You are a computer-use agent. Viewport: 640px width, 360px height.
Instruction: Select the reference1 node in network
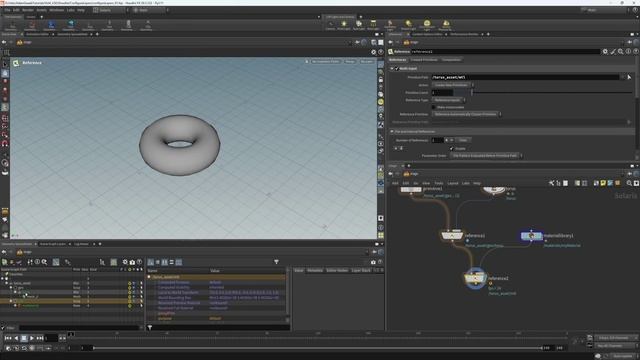pos(452,236)
